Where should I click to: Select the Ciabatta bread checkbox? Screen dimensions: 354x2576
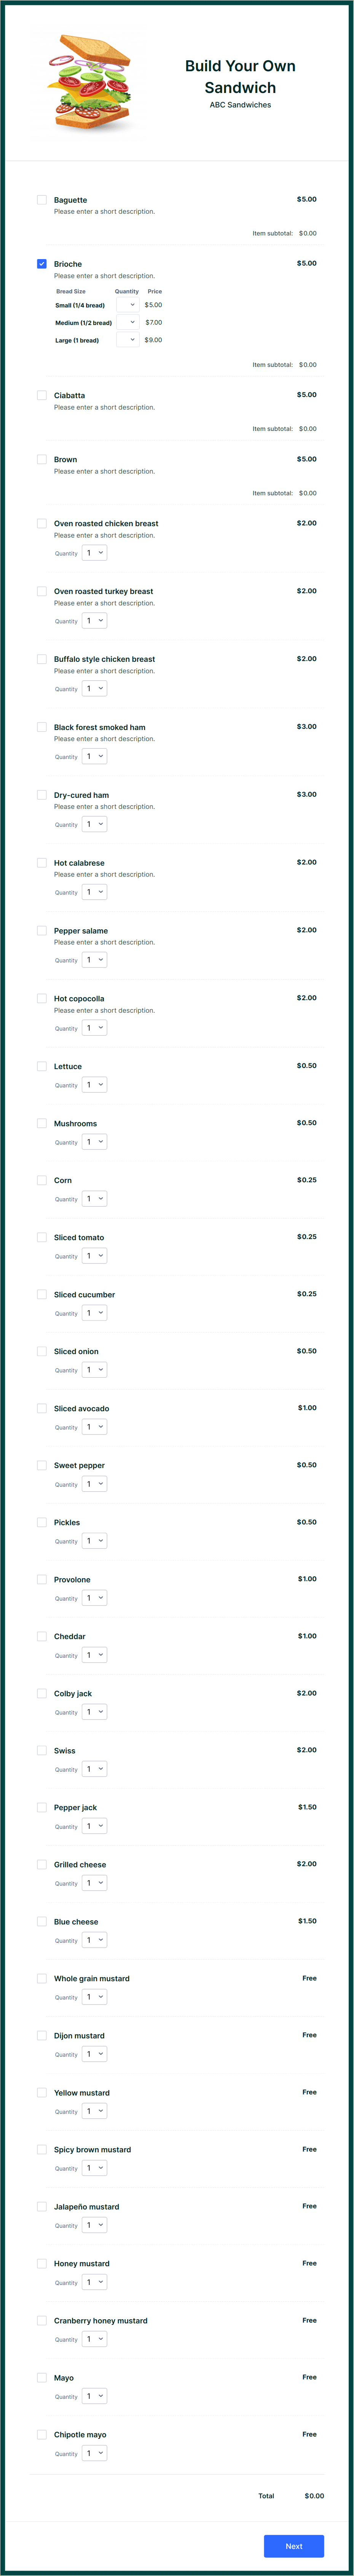pos(41,395)
